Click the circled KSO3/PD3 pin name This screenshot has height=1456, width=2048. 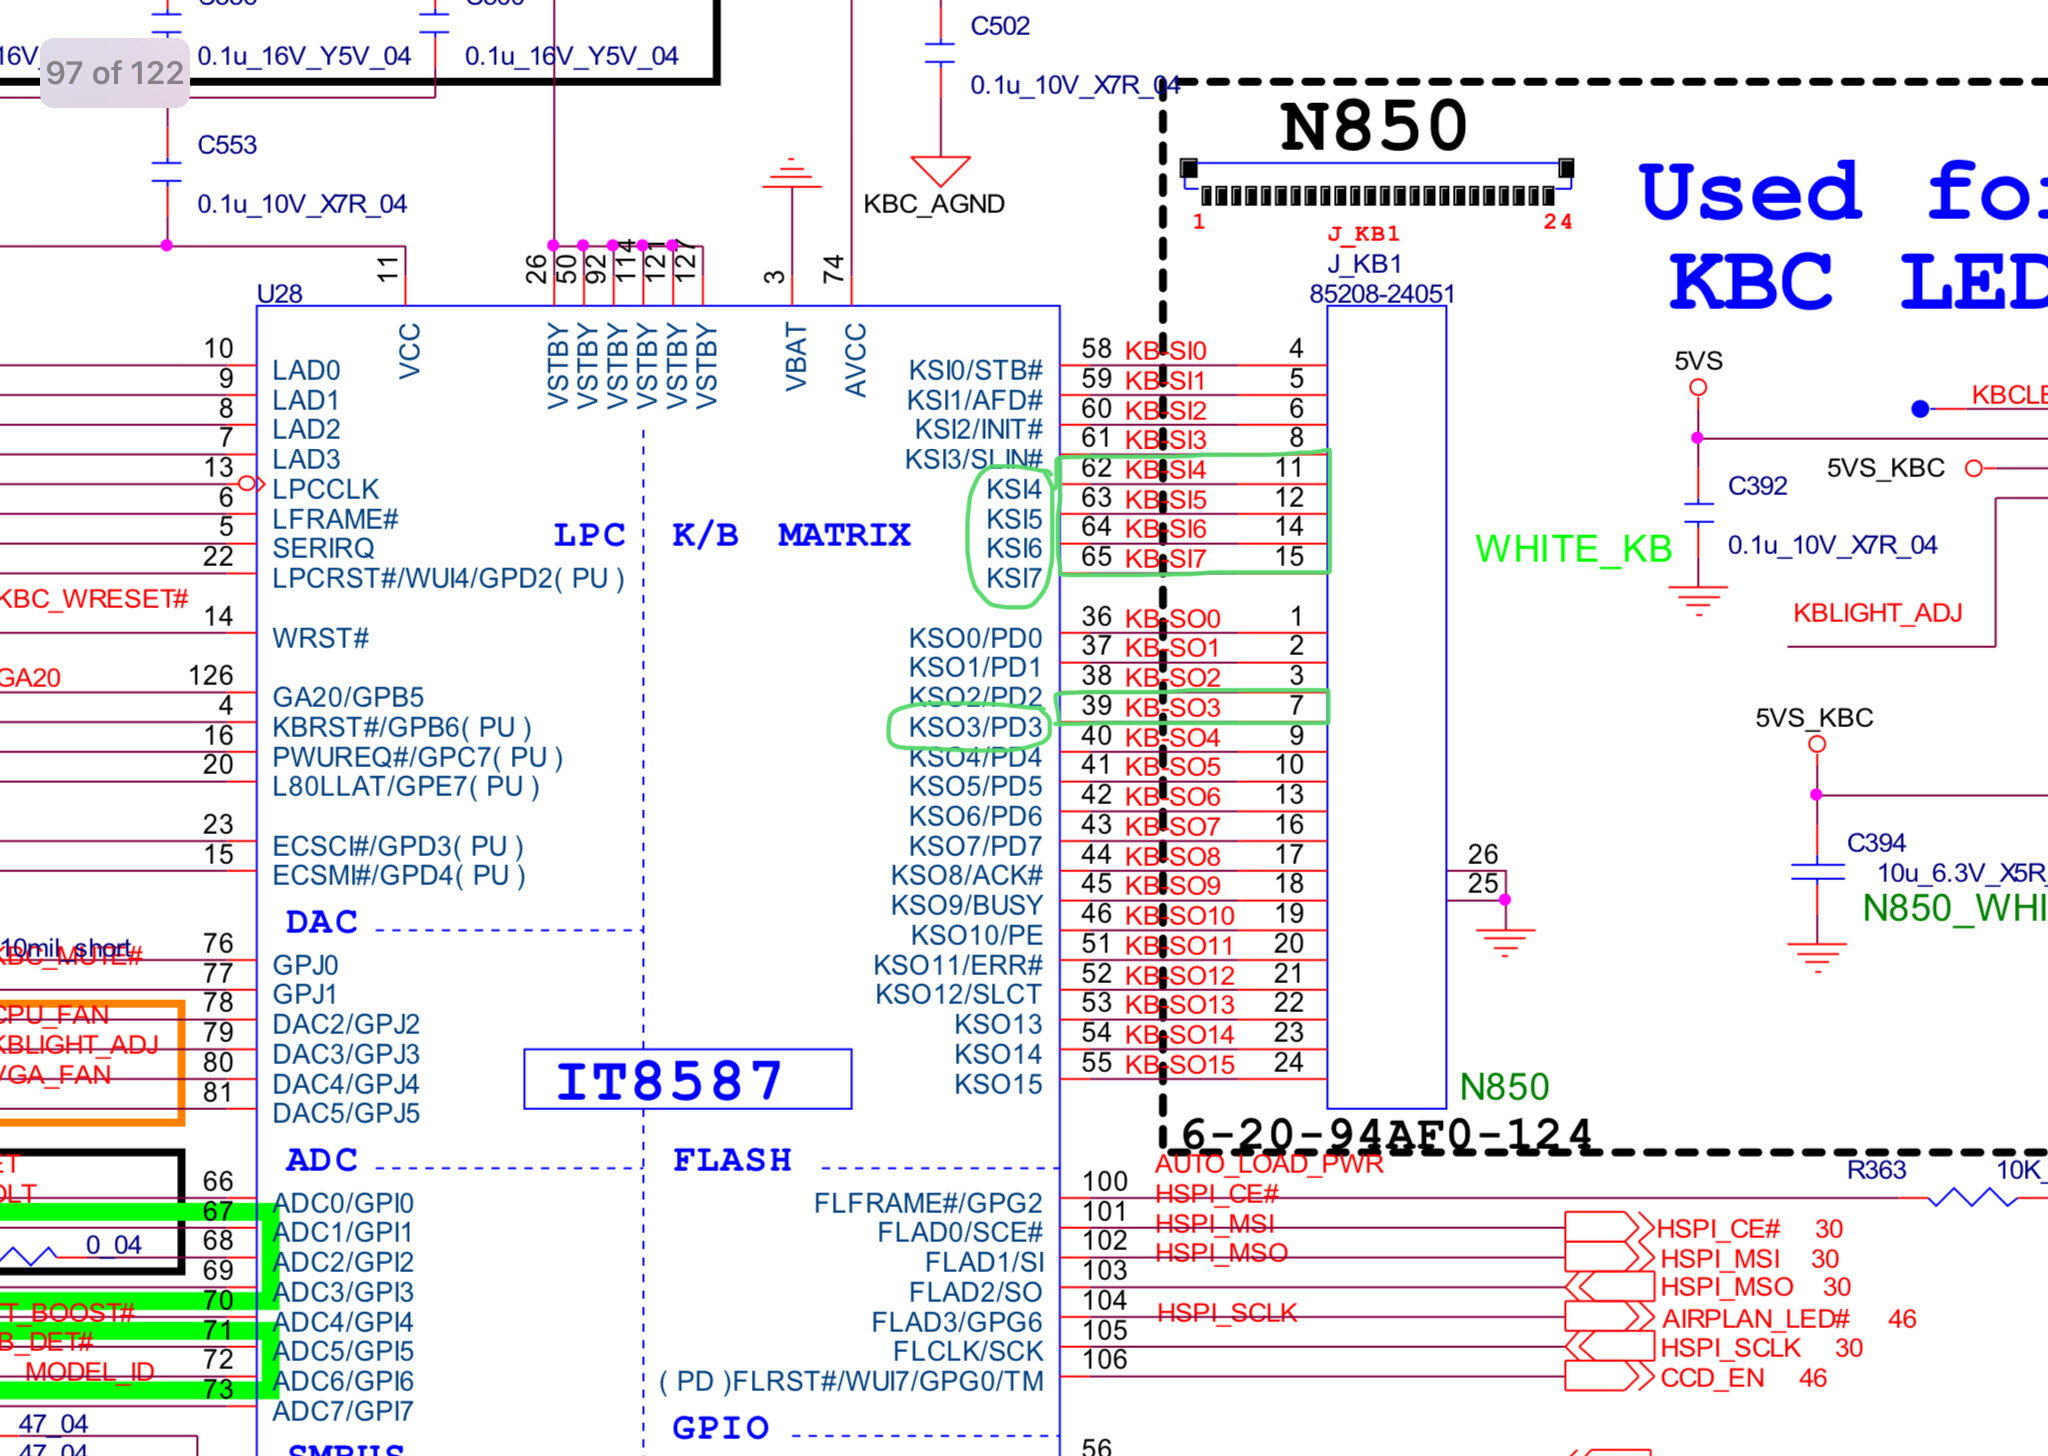975,727
